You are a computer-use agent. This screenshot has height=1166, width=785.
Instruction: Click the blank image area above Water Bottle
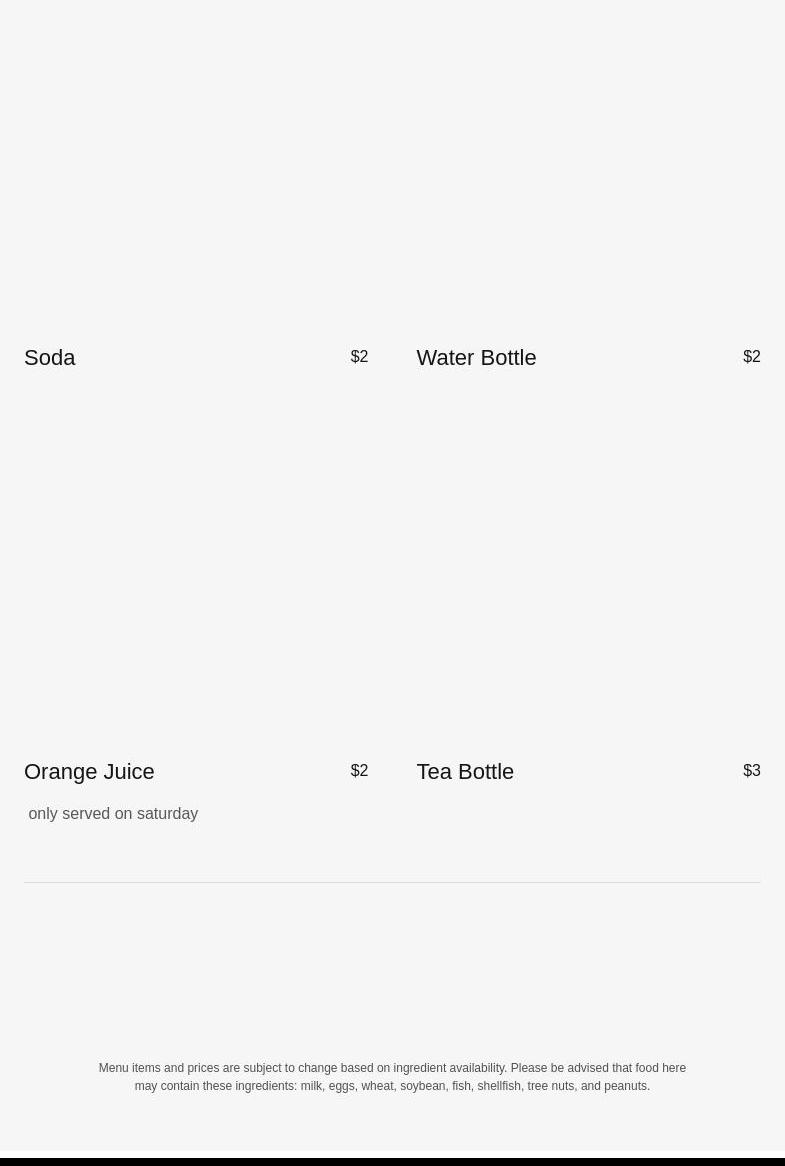(588, 170)
